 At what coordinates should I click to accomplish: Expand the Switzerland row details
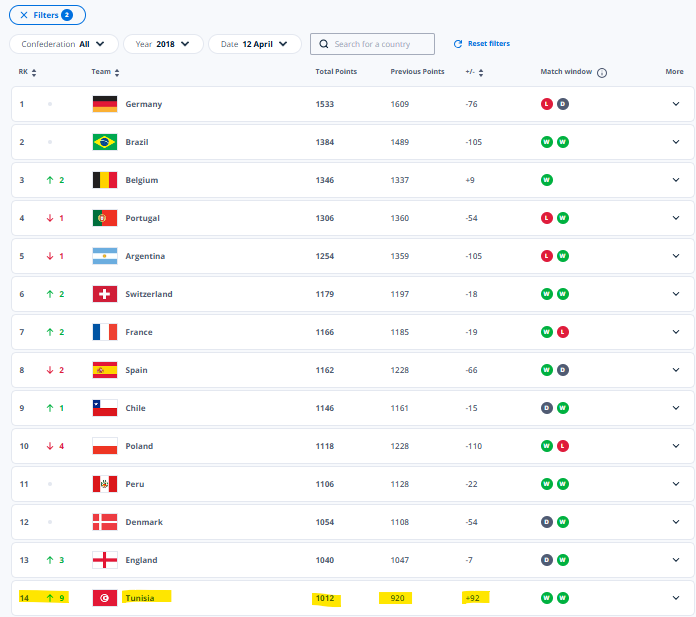click(x=676, y=294)
